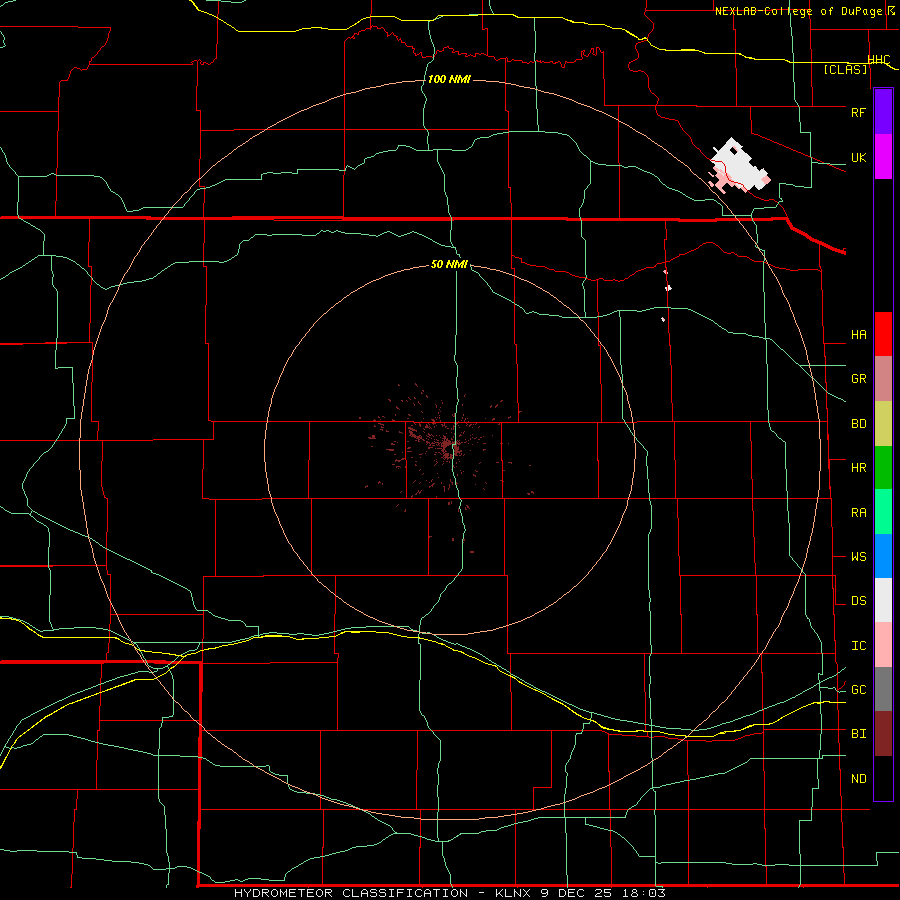Click the white dry snow echo patch

(739, 165)
